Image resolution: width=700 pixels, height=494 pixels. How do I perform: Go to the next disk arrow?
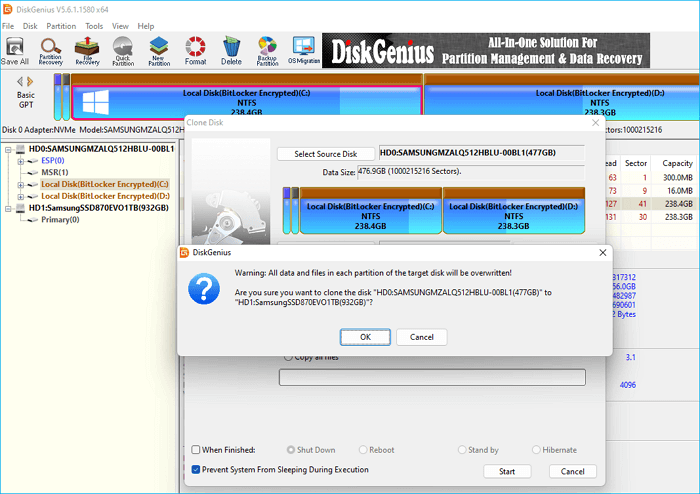[x=30, y=81]
